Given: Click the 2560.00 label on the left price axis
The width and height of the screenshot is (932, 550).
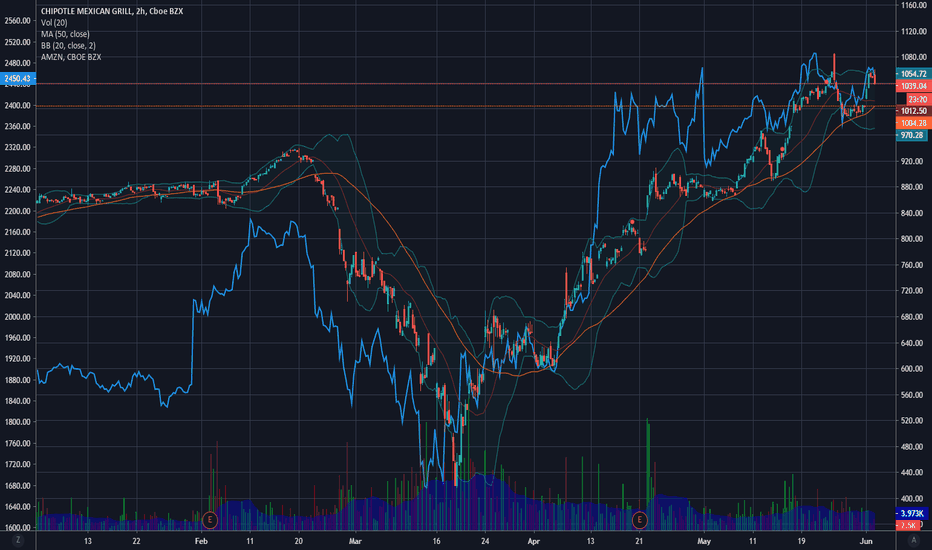Looking at the screenshot, I should click(17, 21).
